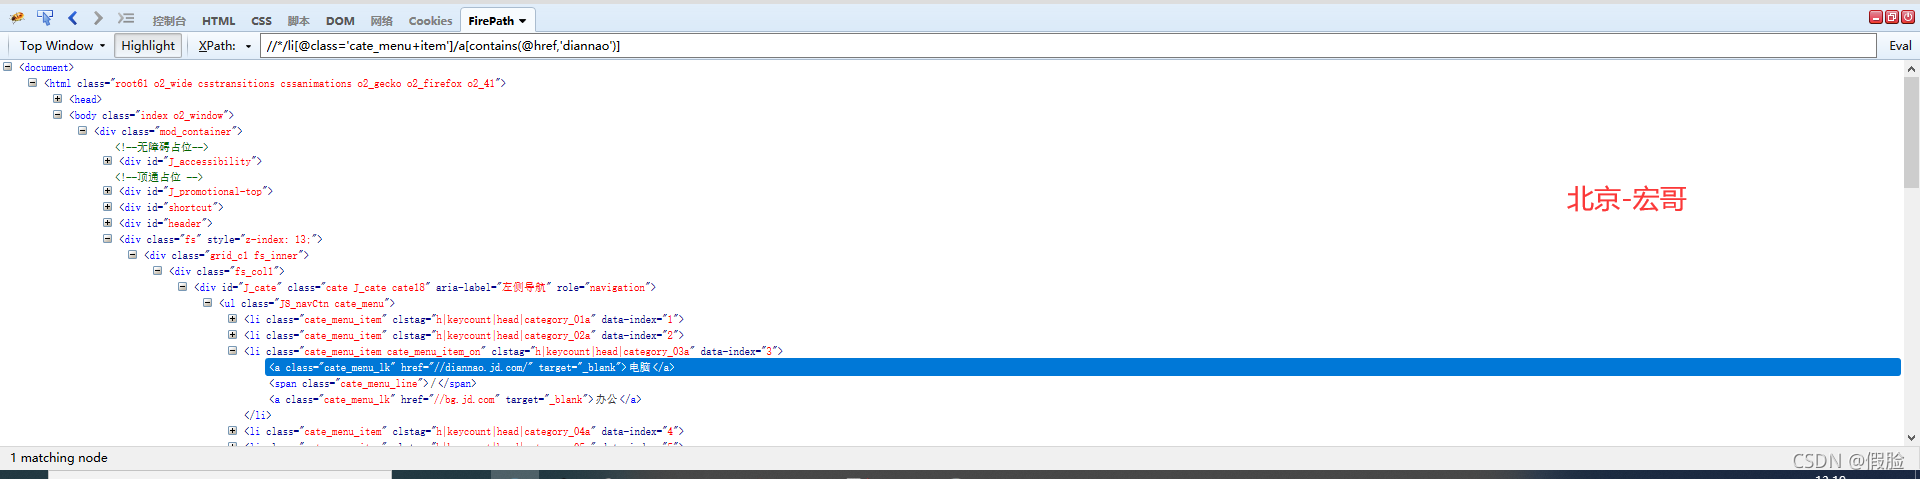The height and width of the screenshot is (479, 1920).
Task: Toggle the Highlight button
Action: [148, 46]
